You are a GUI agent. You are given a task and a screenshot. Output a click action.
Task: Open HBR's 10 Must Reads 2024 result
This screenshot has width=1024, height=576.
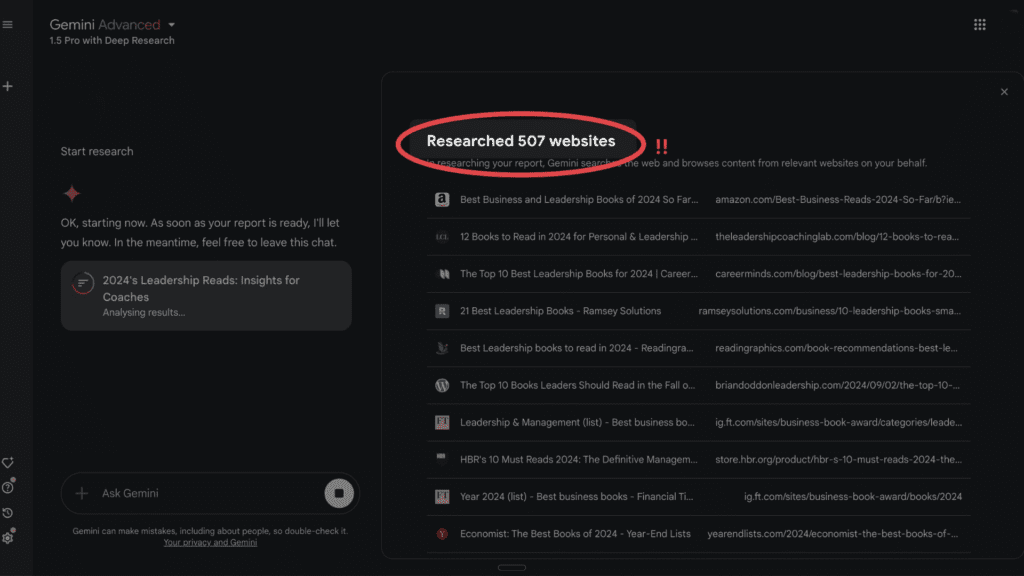point(579,460)
